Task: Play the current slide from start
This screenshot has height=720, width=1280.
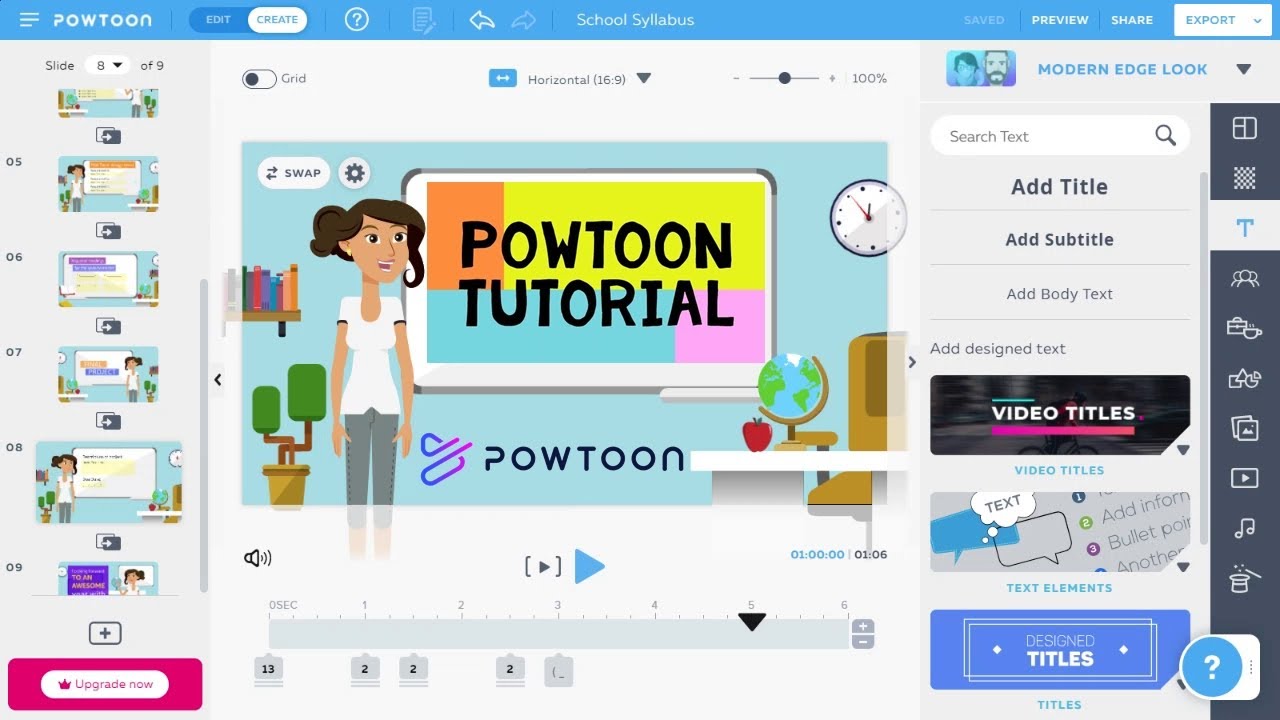Action: (x=543, y=567)
